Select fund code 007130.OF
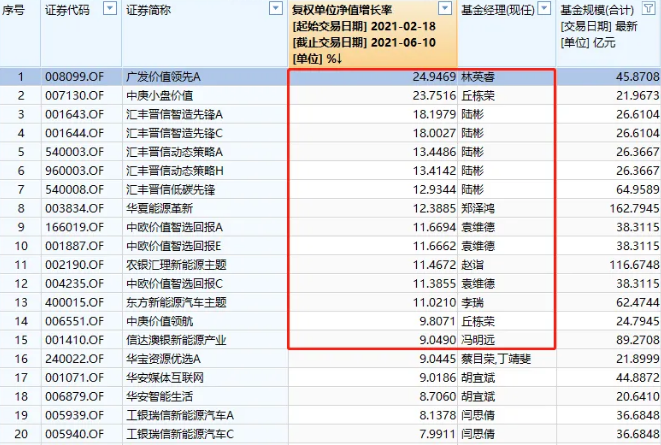This screenshot has width=661, height=445. point(74,96)
